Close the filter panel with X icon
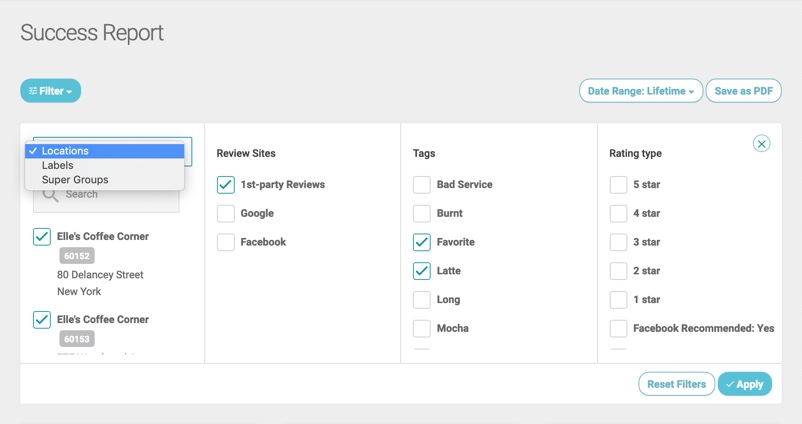802x424 pixels. pos(761,144)
